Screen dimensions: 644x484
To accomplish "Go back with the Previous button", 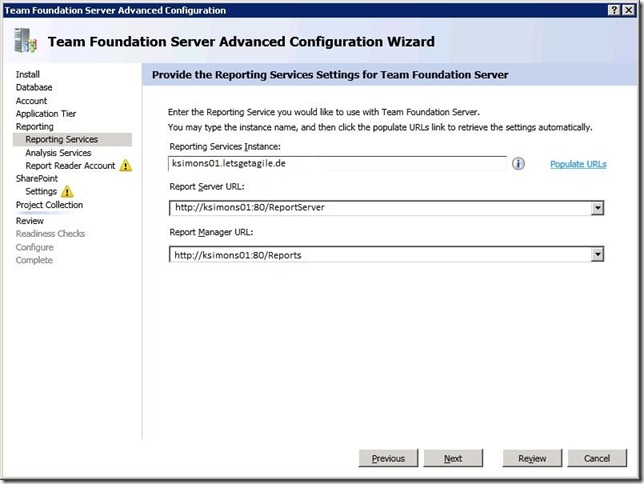I will [388, 458].
